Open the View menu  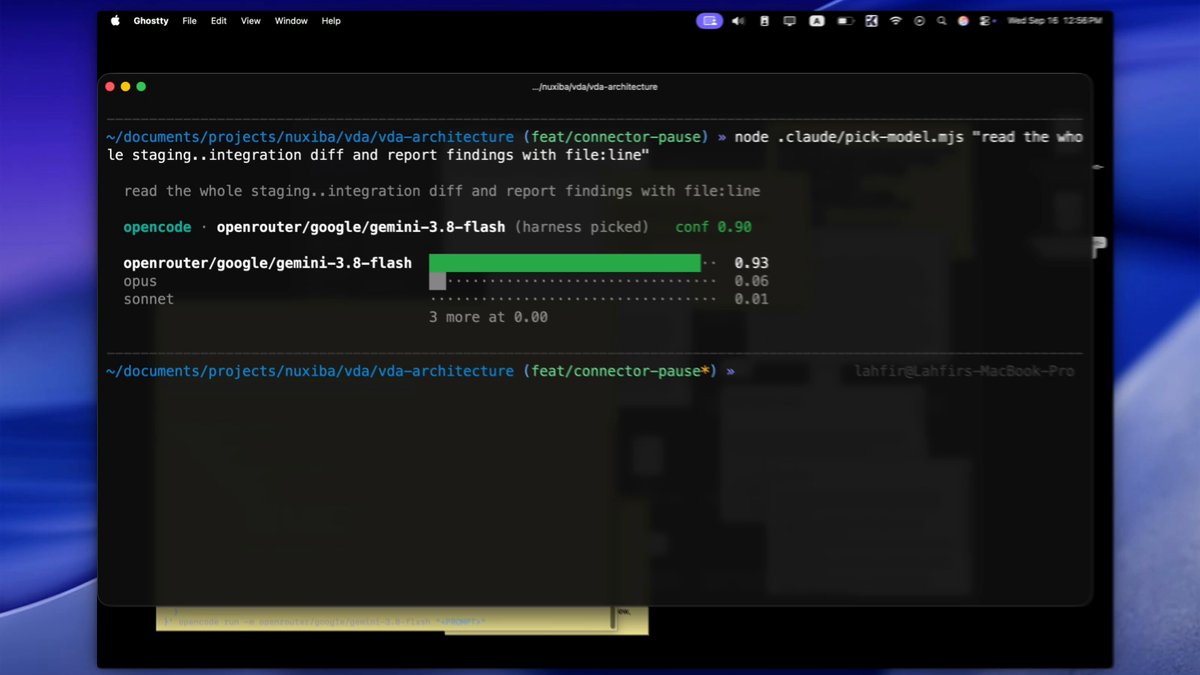[x=251, y=21]
